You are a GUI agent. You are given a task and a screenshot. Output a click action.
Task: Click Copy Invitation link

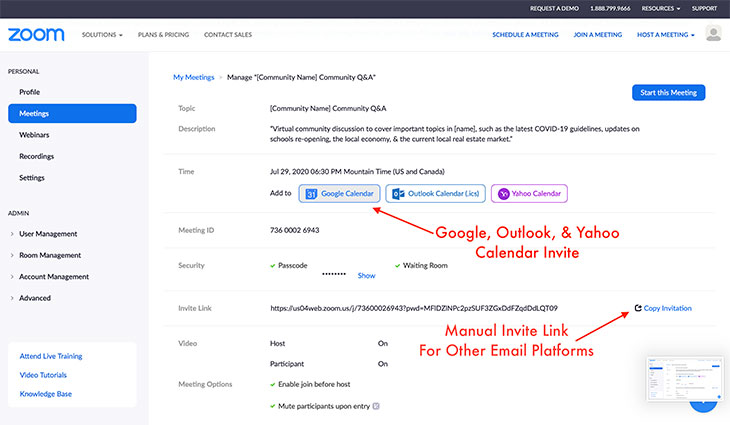(x=668, y=308)
